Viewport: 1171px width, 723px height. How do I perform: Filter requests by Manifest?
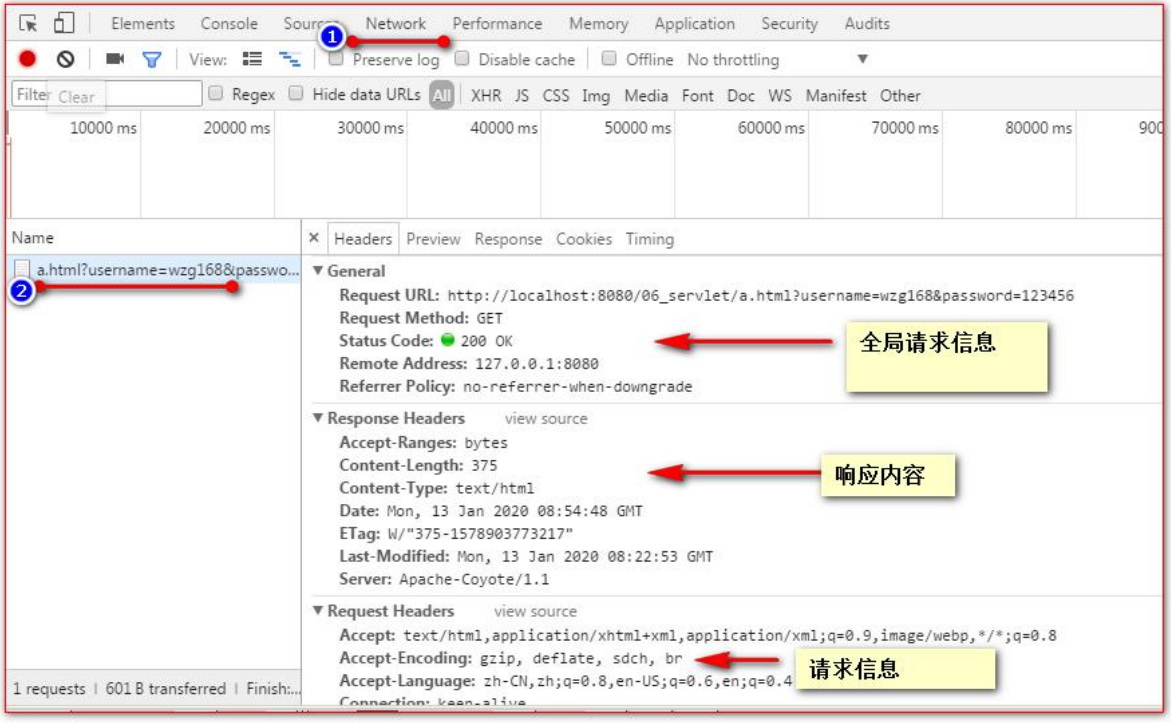click(x=836, y=96)
